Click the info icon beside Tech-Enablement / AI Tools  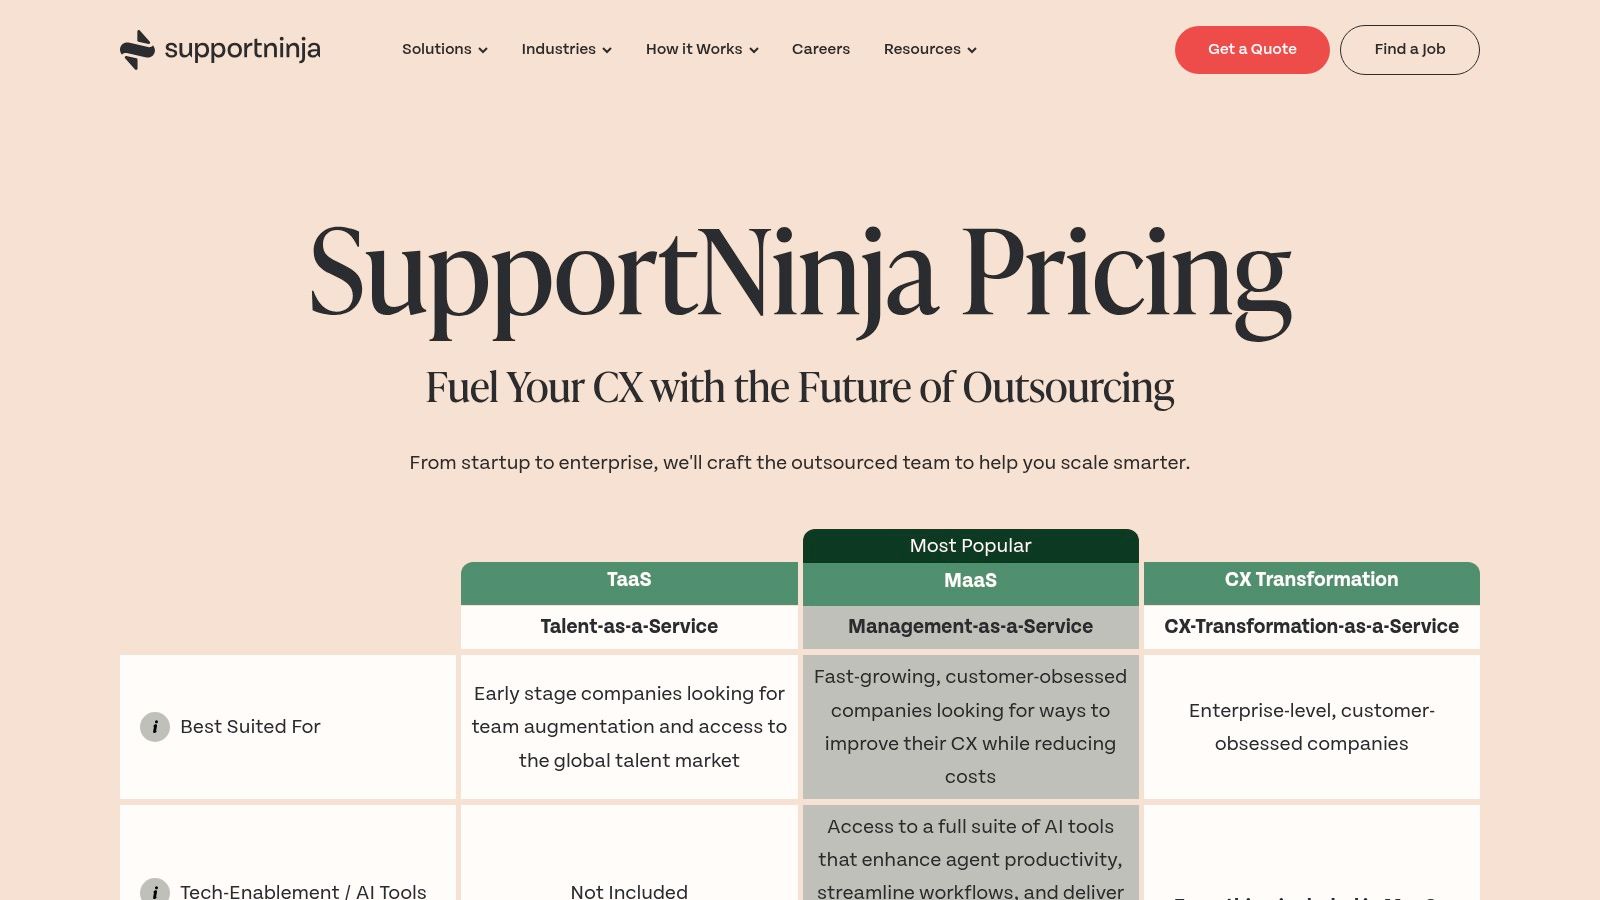pyautogui.click(x=155, y=892)
